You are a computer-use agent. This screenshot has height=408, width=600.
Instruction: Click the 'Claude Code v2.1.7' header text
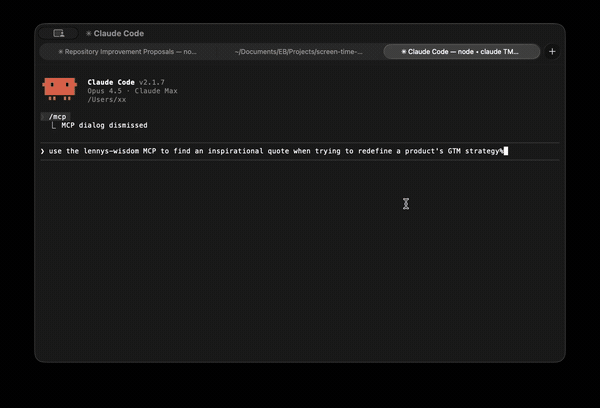click(x=126, y=82)
